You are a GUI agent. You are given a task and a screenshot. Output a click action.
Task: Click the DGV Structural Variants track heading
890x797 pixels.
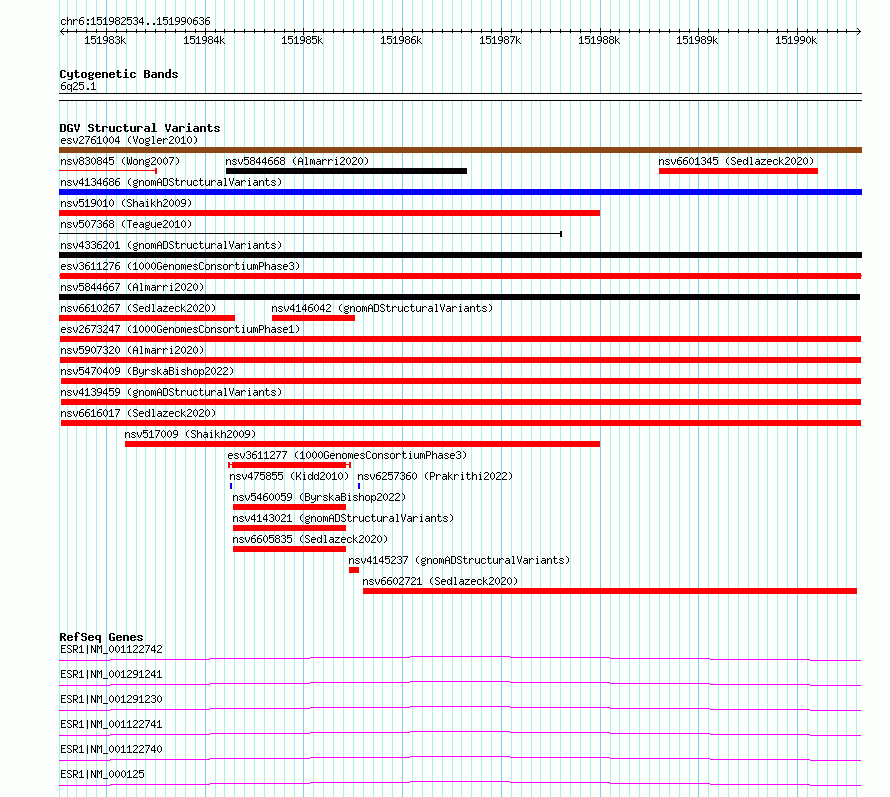point(140,128)
